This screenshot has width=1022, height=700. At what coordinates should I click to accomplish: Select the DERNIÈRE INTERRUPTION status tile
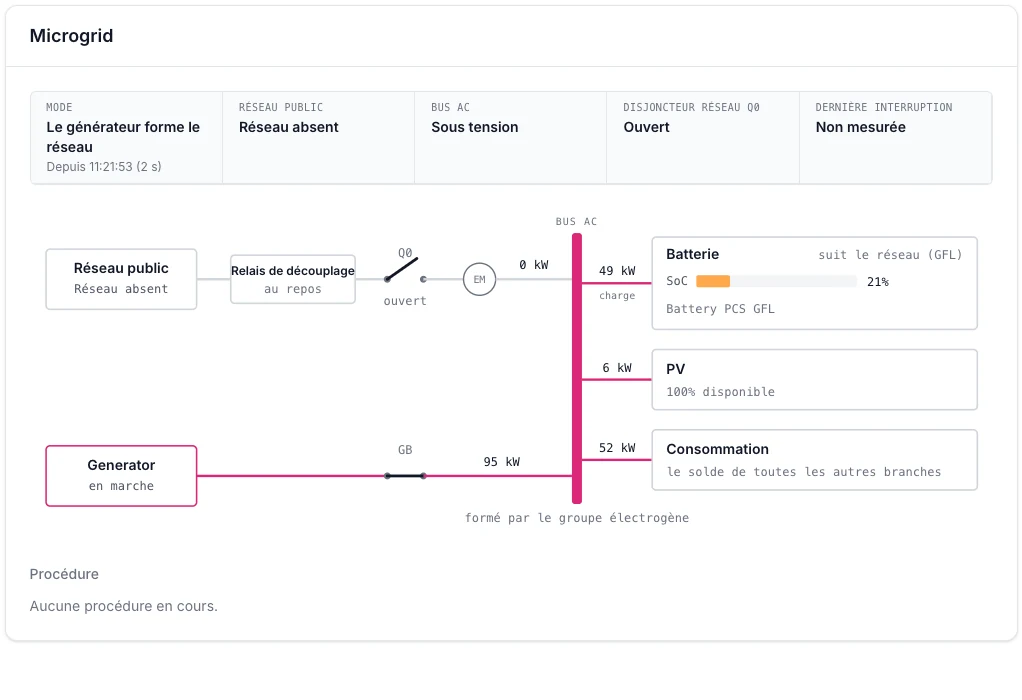coord(896,138)
